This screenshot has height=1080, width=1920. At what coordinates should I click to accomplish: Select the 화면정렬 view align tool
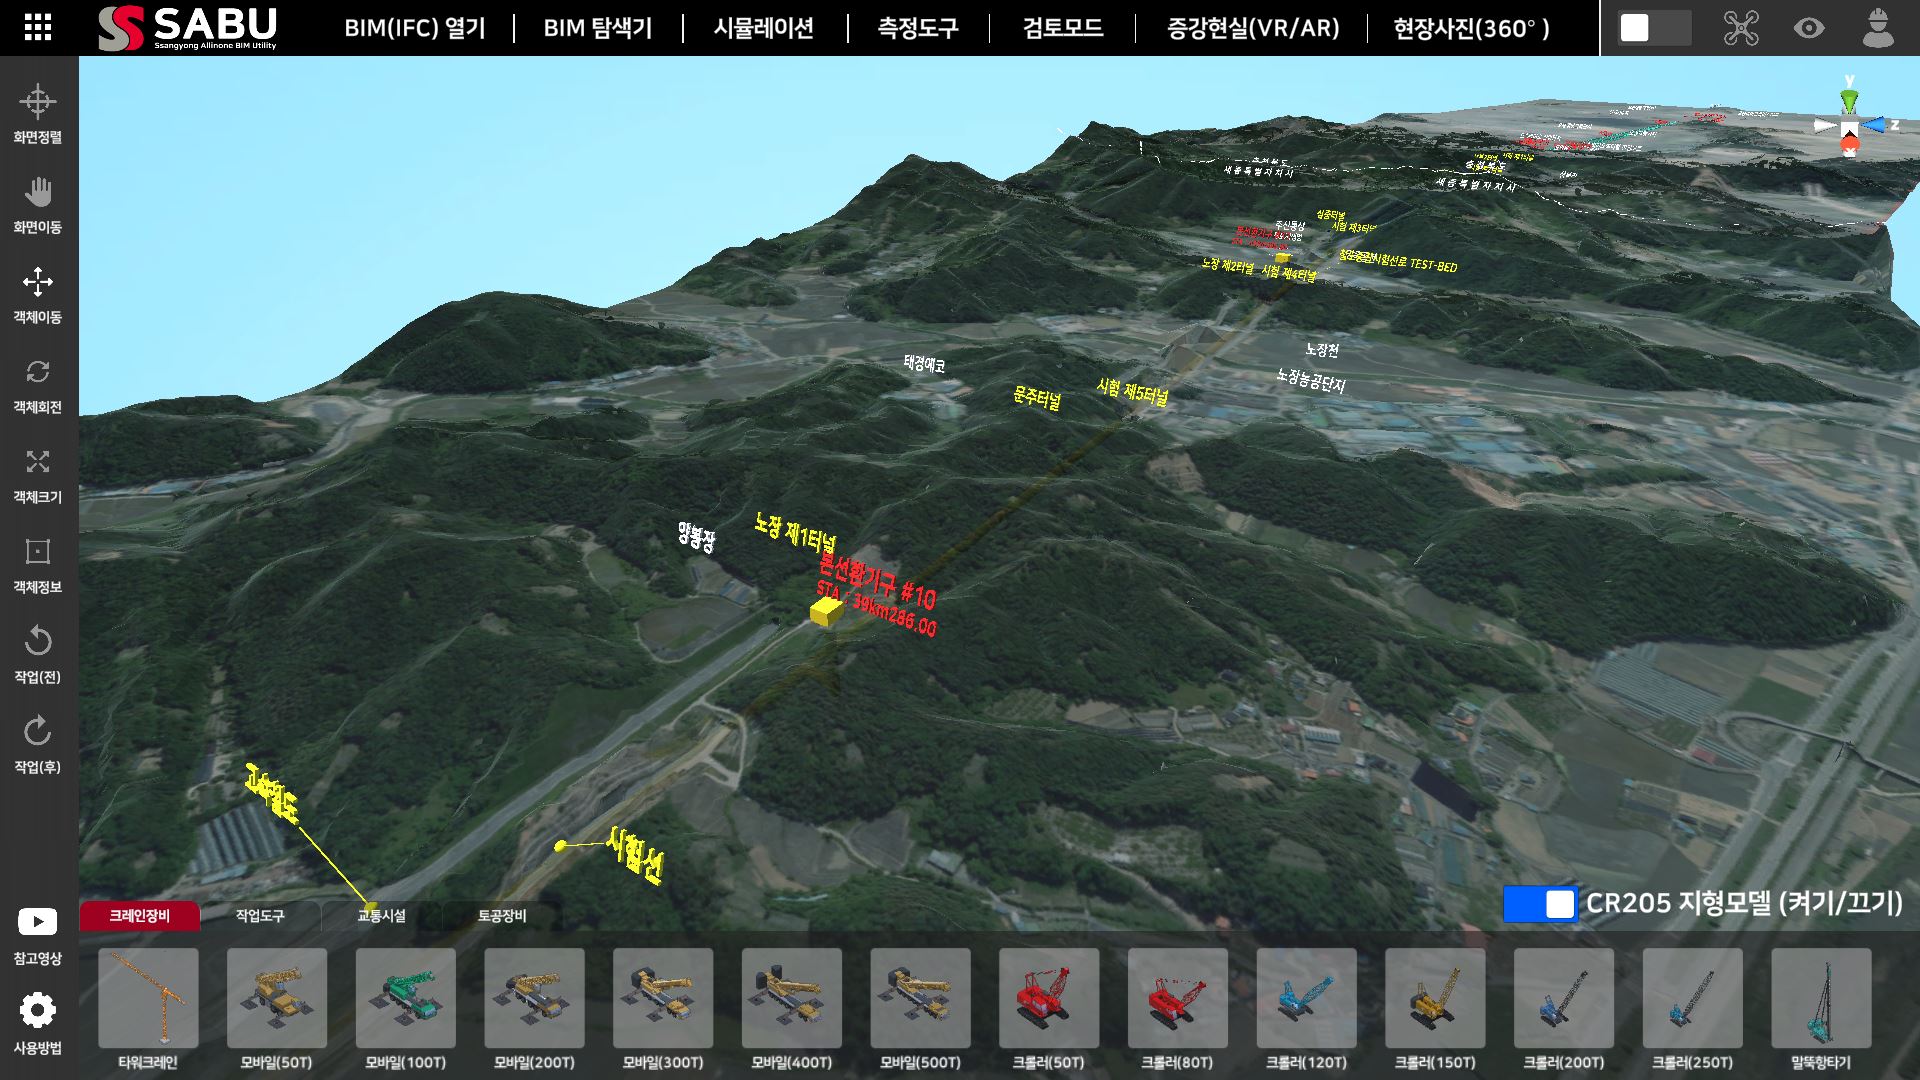click(x=37, y=113)
